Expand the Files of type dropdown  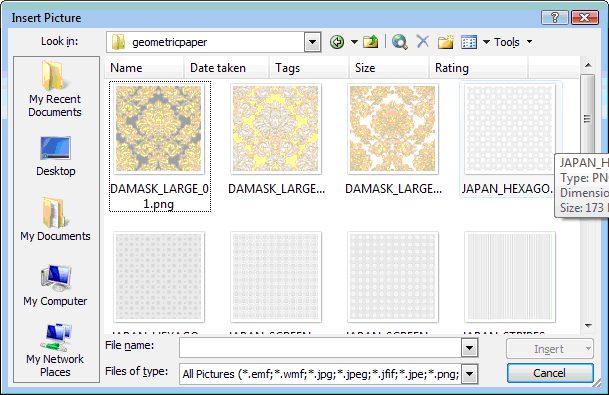click(469, 374)
